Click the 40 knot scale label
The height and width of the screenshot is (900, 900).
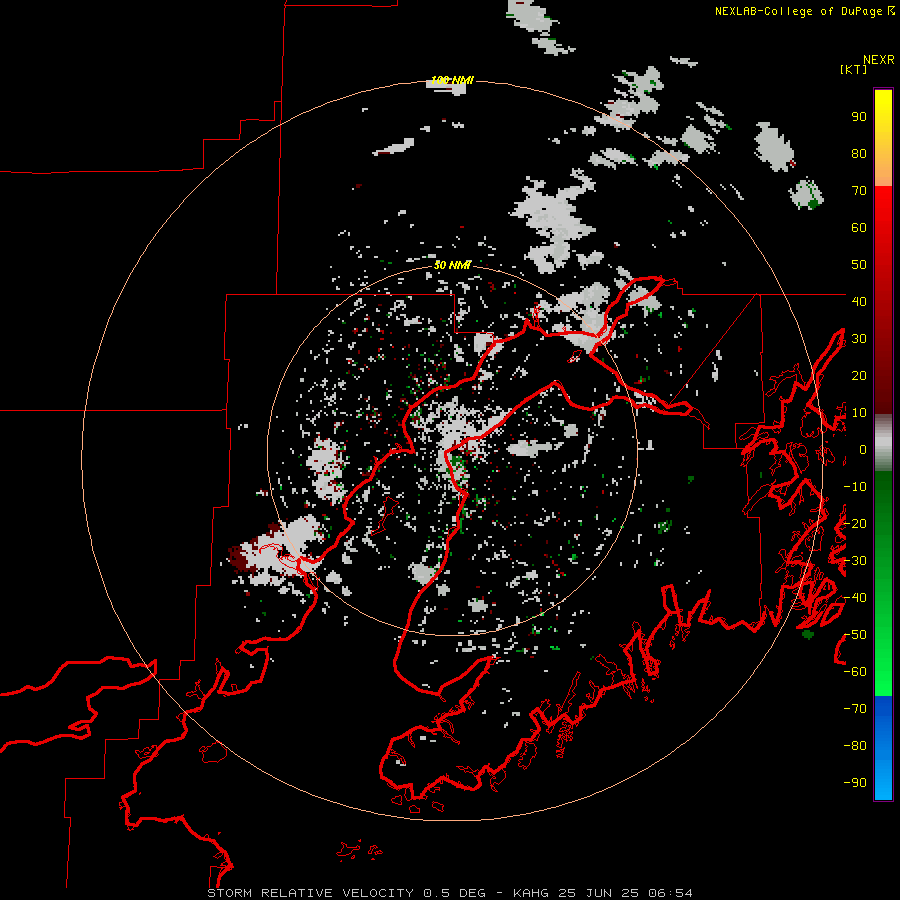pos(859,302)
